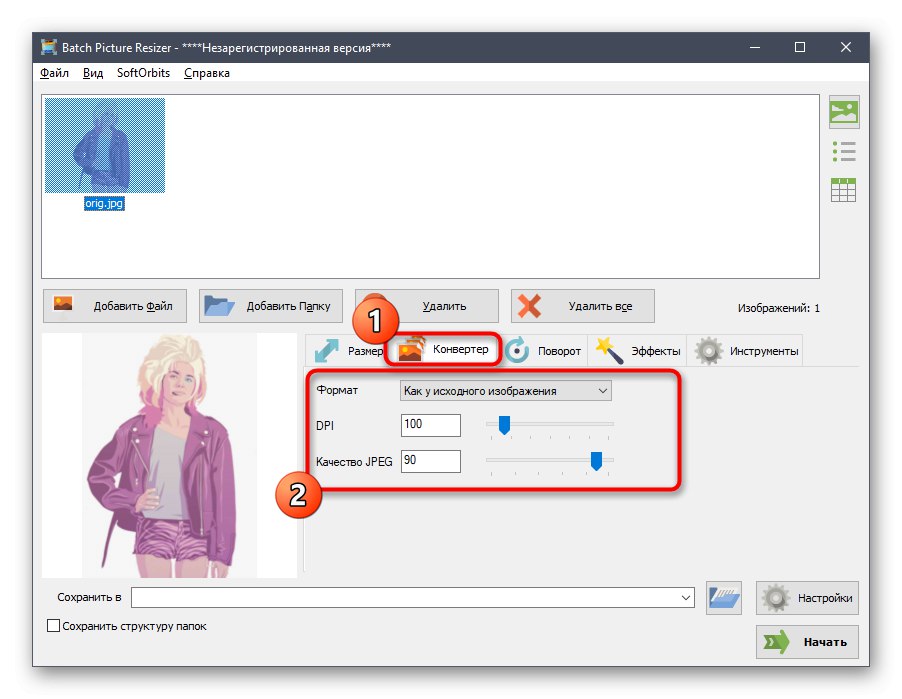Click the DPI value field
The image size is (902, 699).
(431, 425)
